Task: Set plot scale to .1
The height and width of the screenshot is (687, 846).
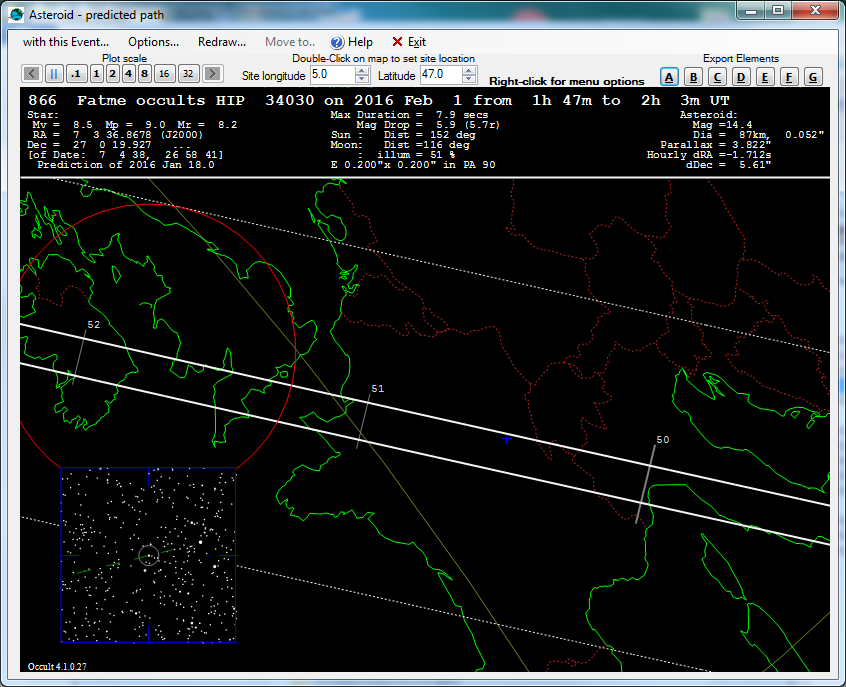Action: (77, 74)
